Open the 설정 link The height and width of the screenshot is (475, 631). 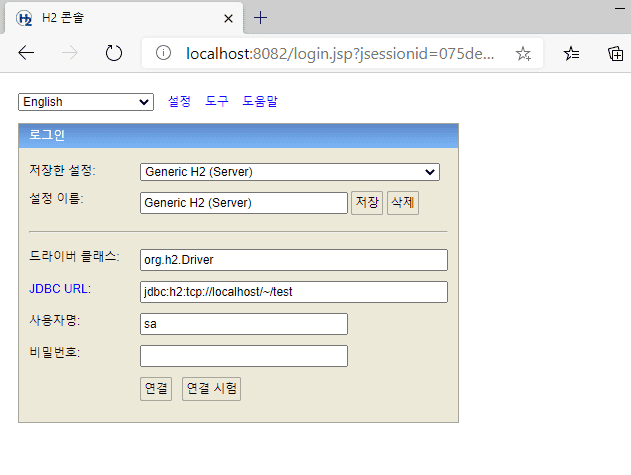click(179, 101)
